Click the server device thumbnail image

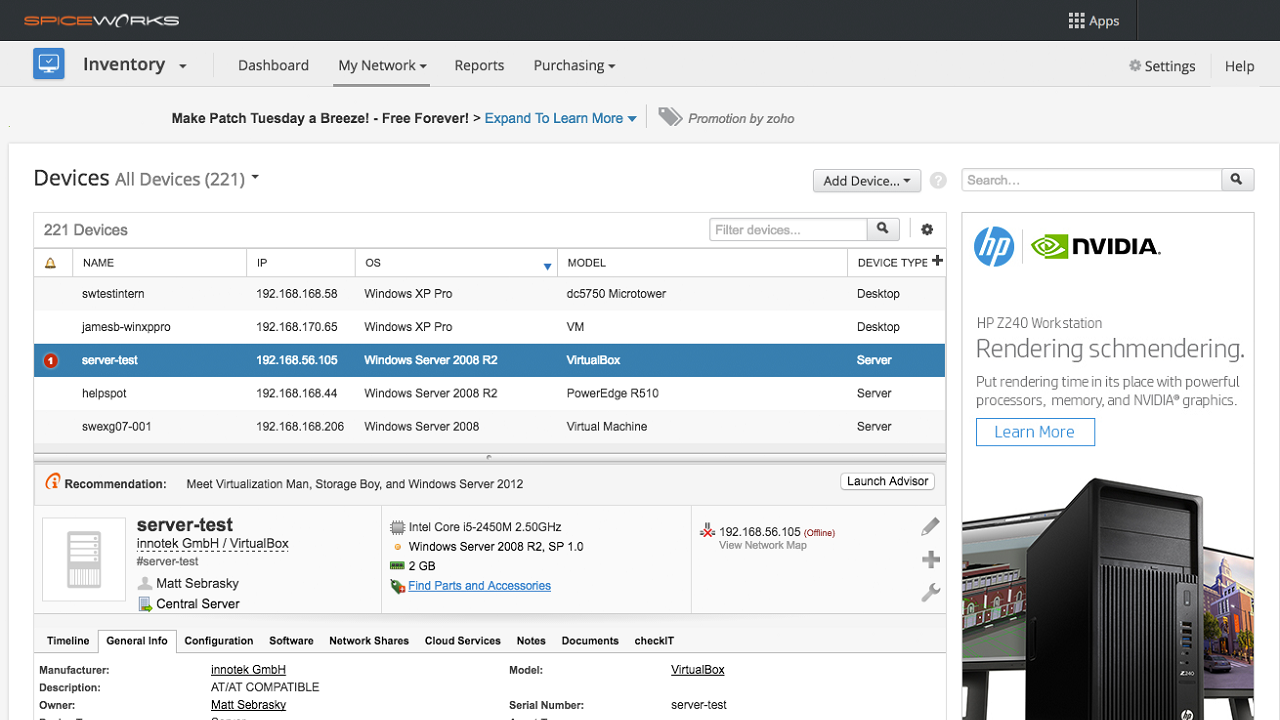(x=84, y=559)
